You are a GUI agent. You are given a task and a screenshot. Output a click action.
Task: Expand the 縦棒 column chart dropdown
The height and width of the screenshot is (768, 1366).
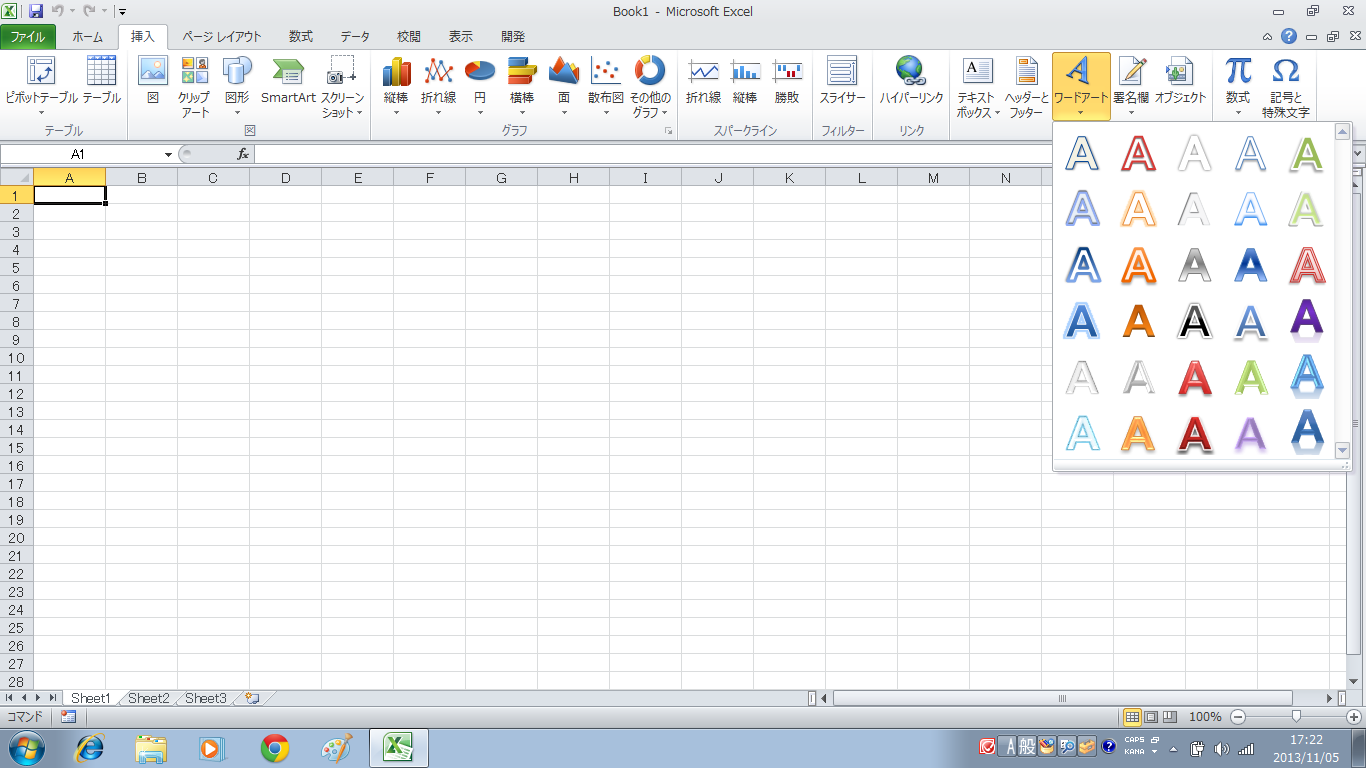pyautogui.click(x=396, y=112)
